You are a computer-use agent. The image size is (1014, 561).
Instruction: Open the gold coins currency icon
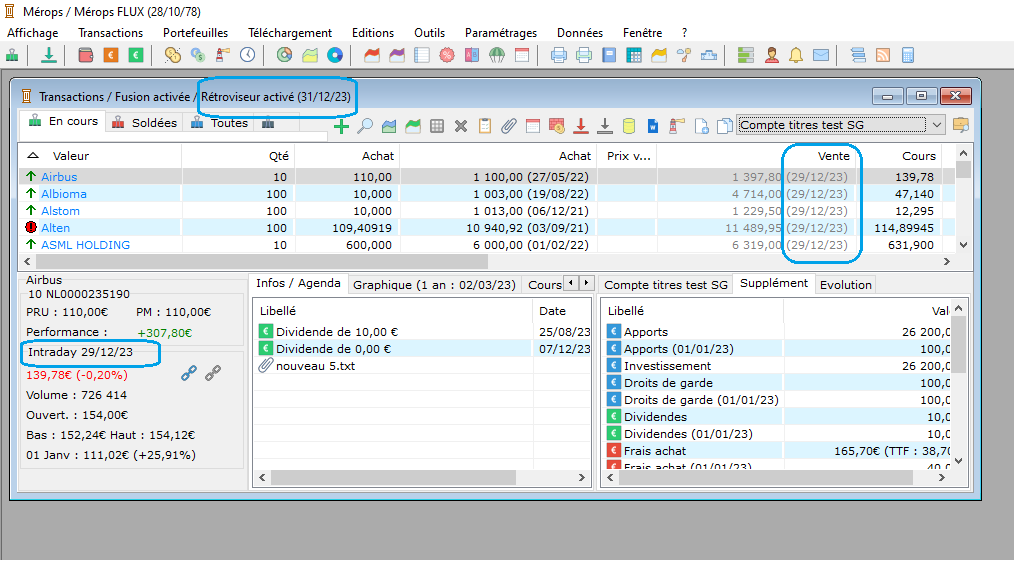point(173,56)
